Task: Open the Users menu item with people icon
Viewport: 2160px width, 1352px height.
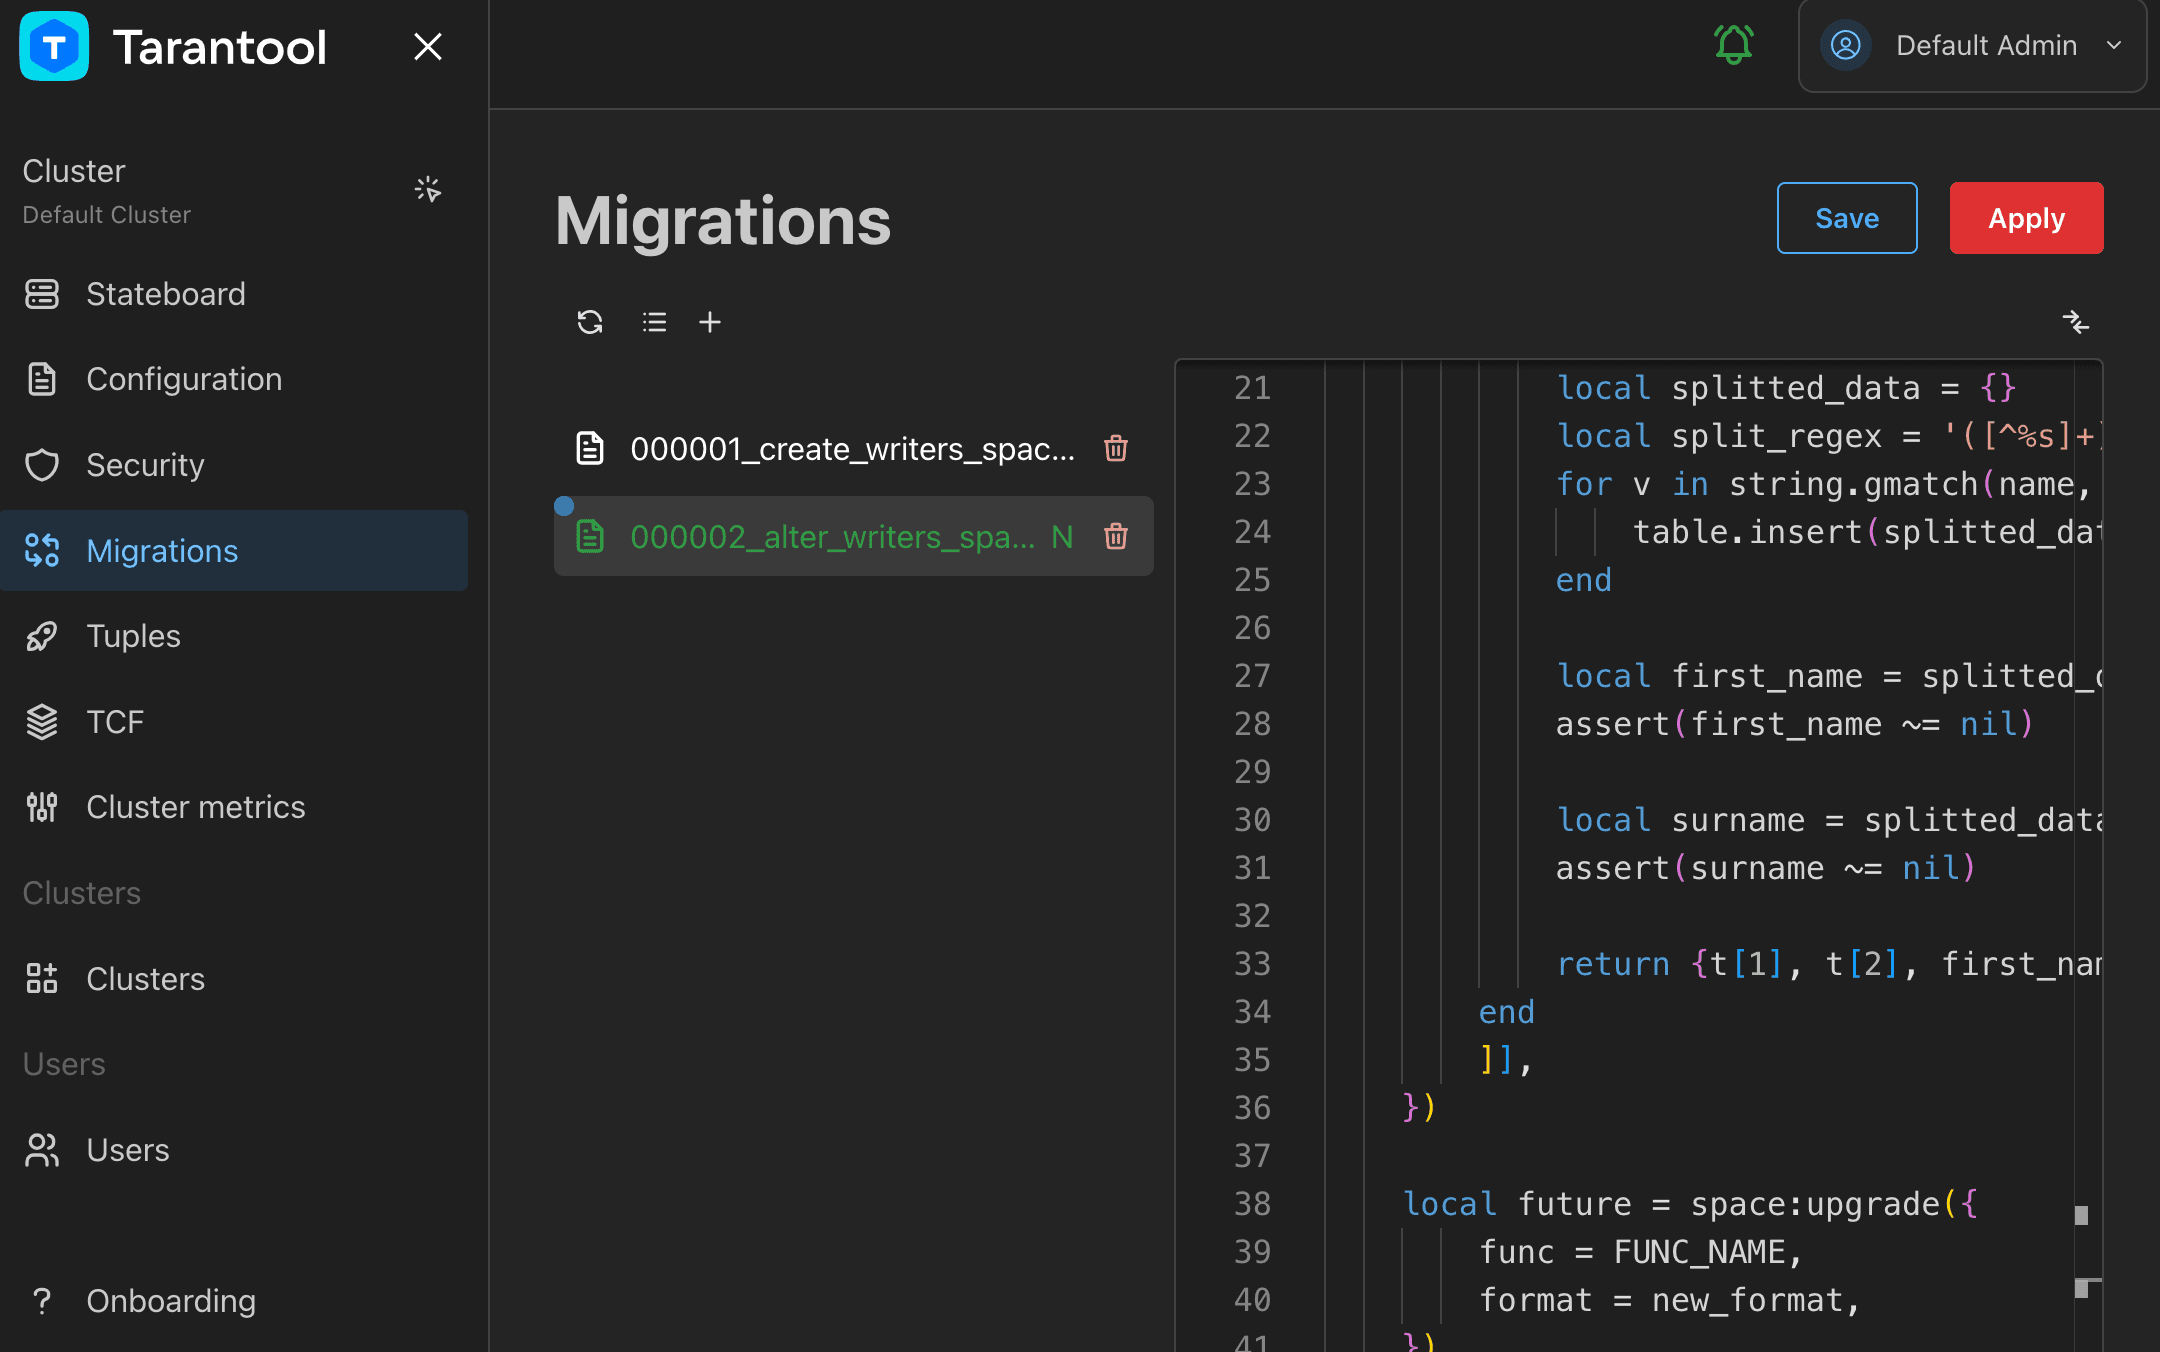Action: pyautogui.click(x=234, y=1150)
